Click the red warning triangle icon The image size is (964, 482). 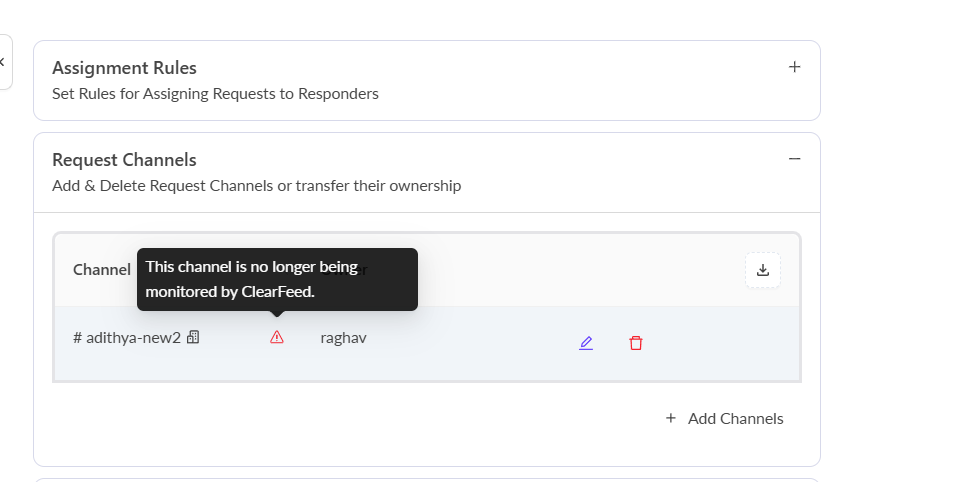[x=277, y=338]
